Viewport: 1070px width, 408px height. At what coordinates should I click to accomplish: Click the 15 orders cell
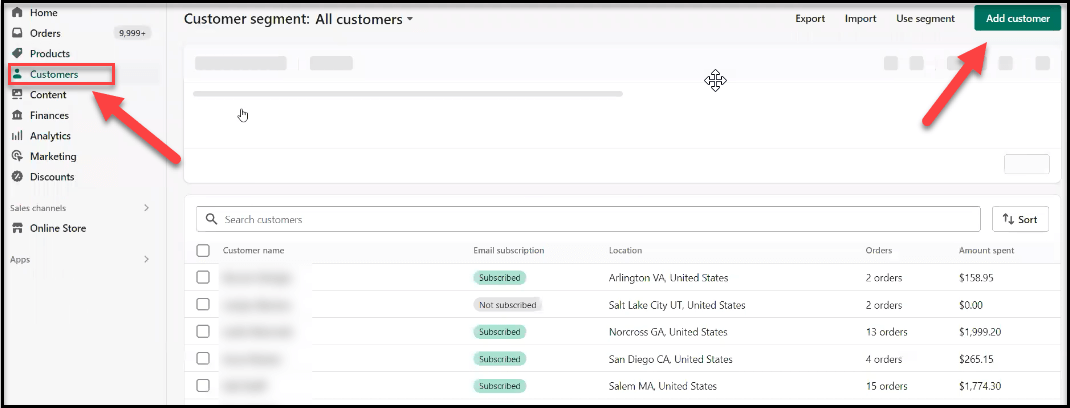coord(886,386)
